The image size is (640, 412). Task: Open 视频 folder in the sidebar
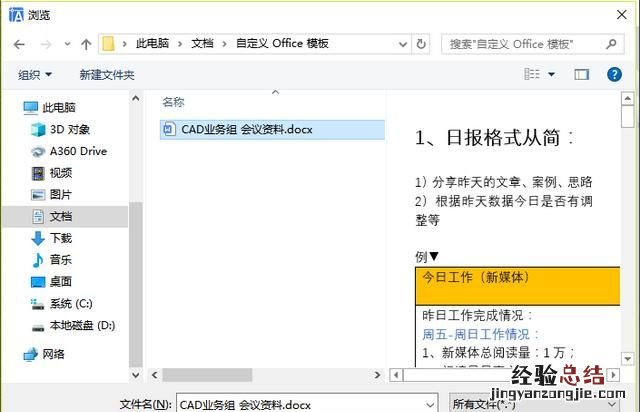pyautogui.click(x=52, y=173)
